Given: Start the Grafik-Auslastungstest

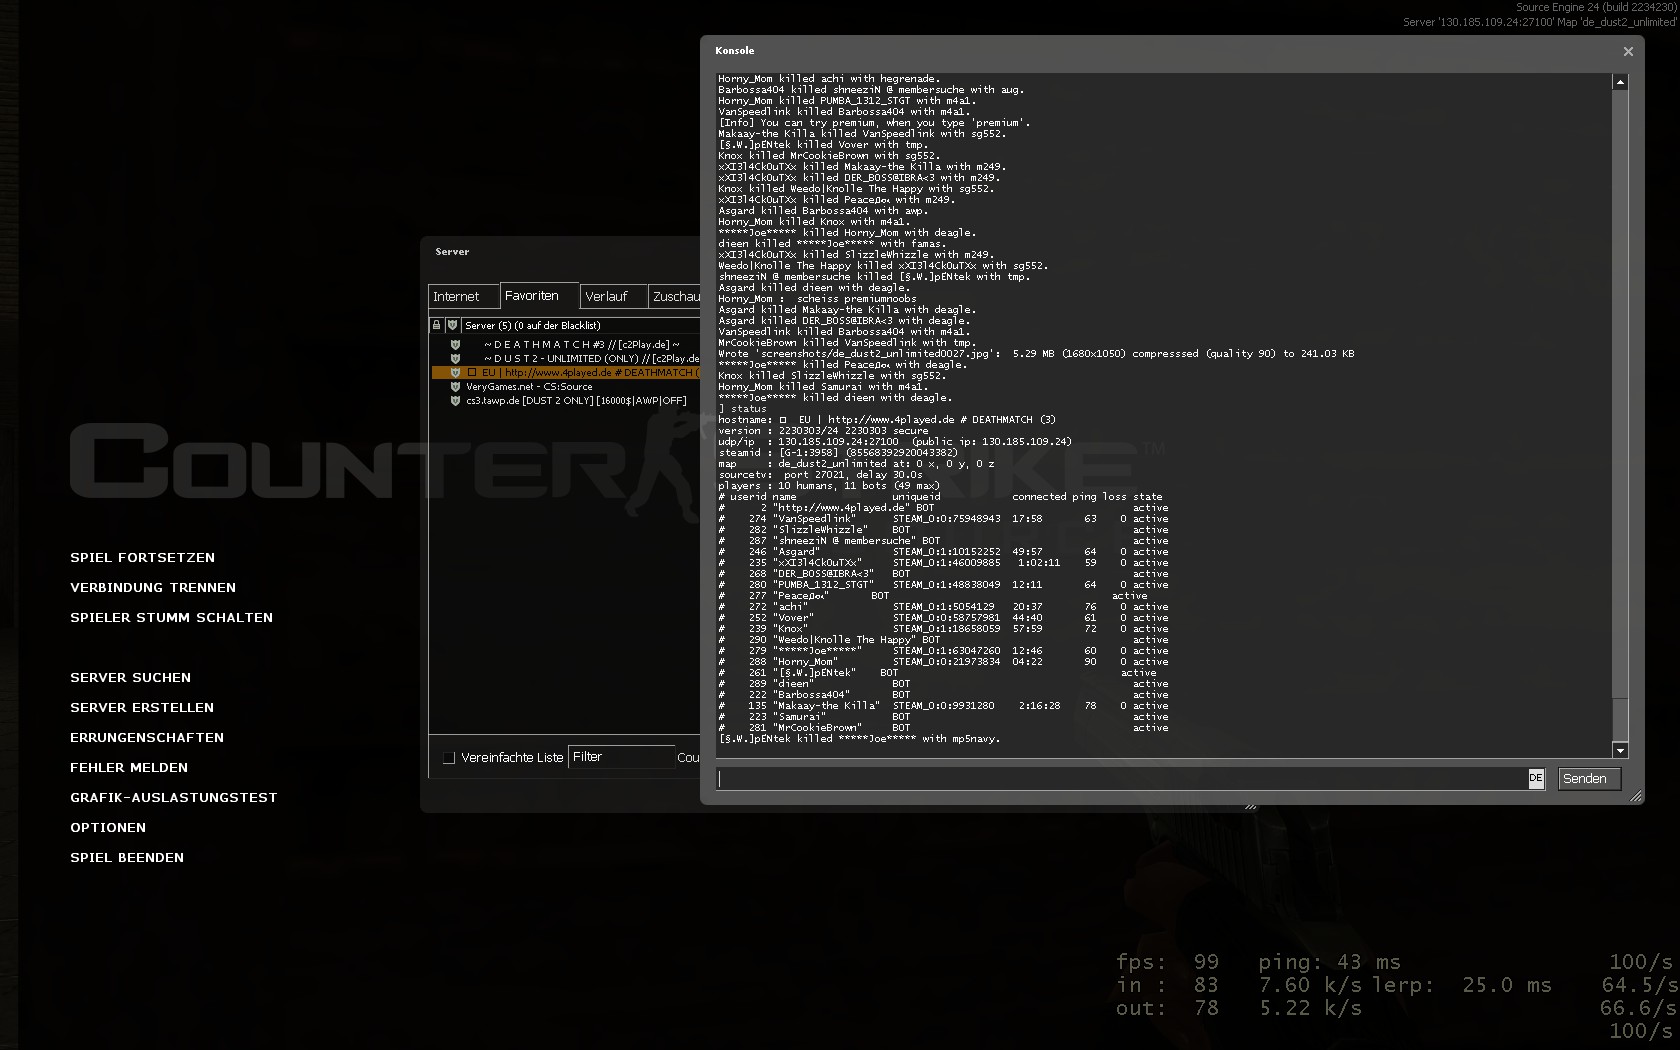Looking at the screenshot, I should (173, 798).
